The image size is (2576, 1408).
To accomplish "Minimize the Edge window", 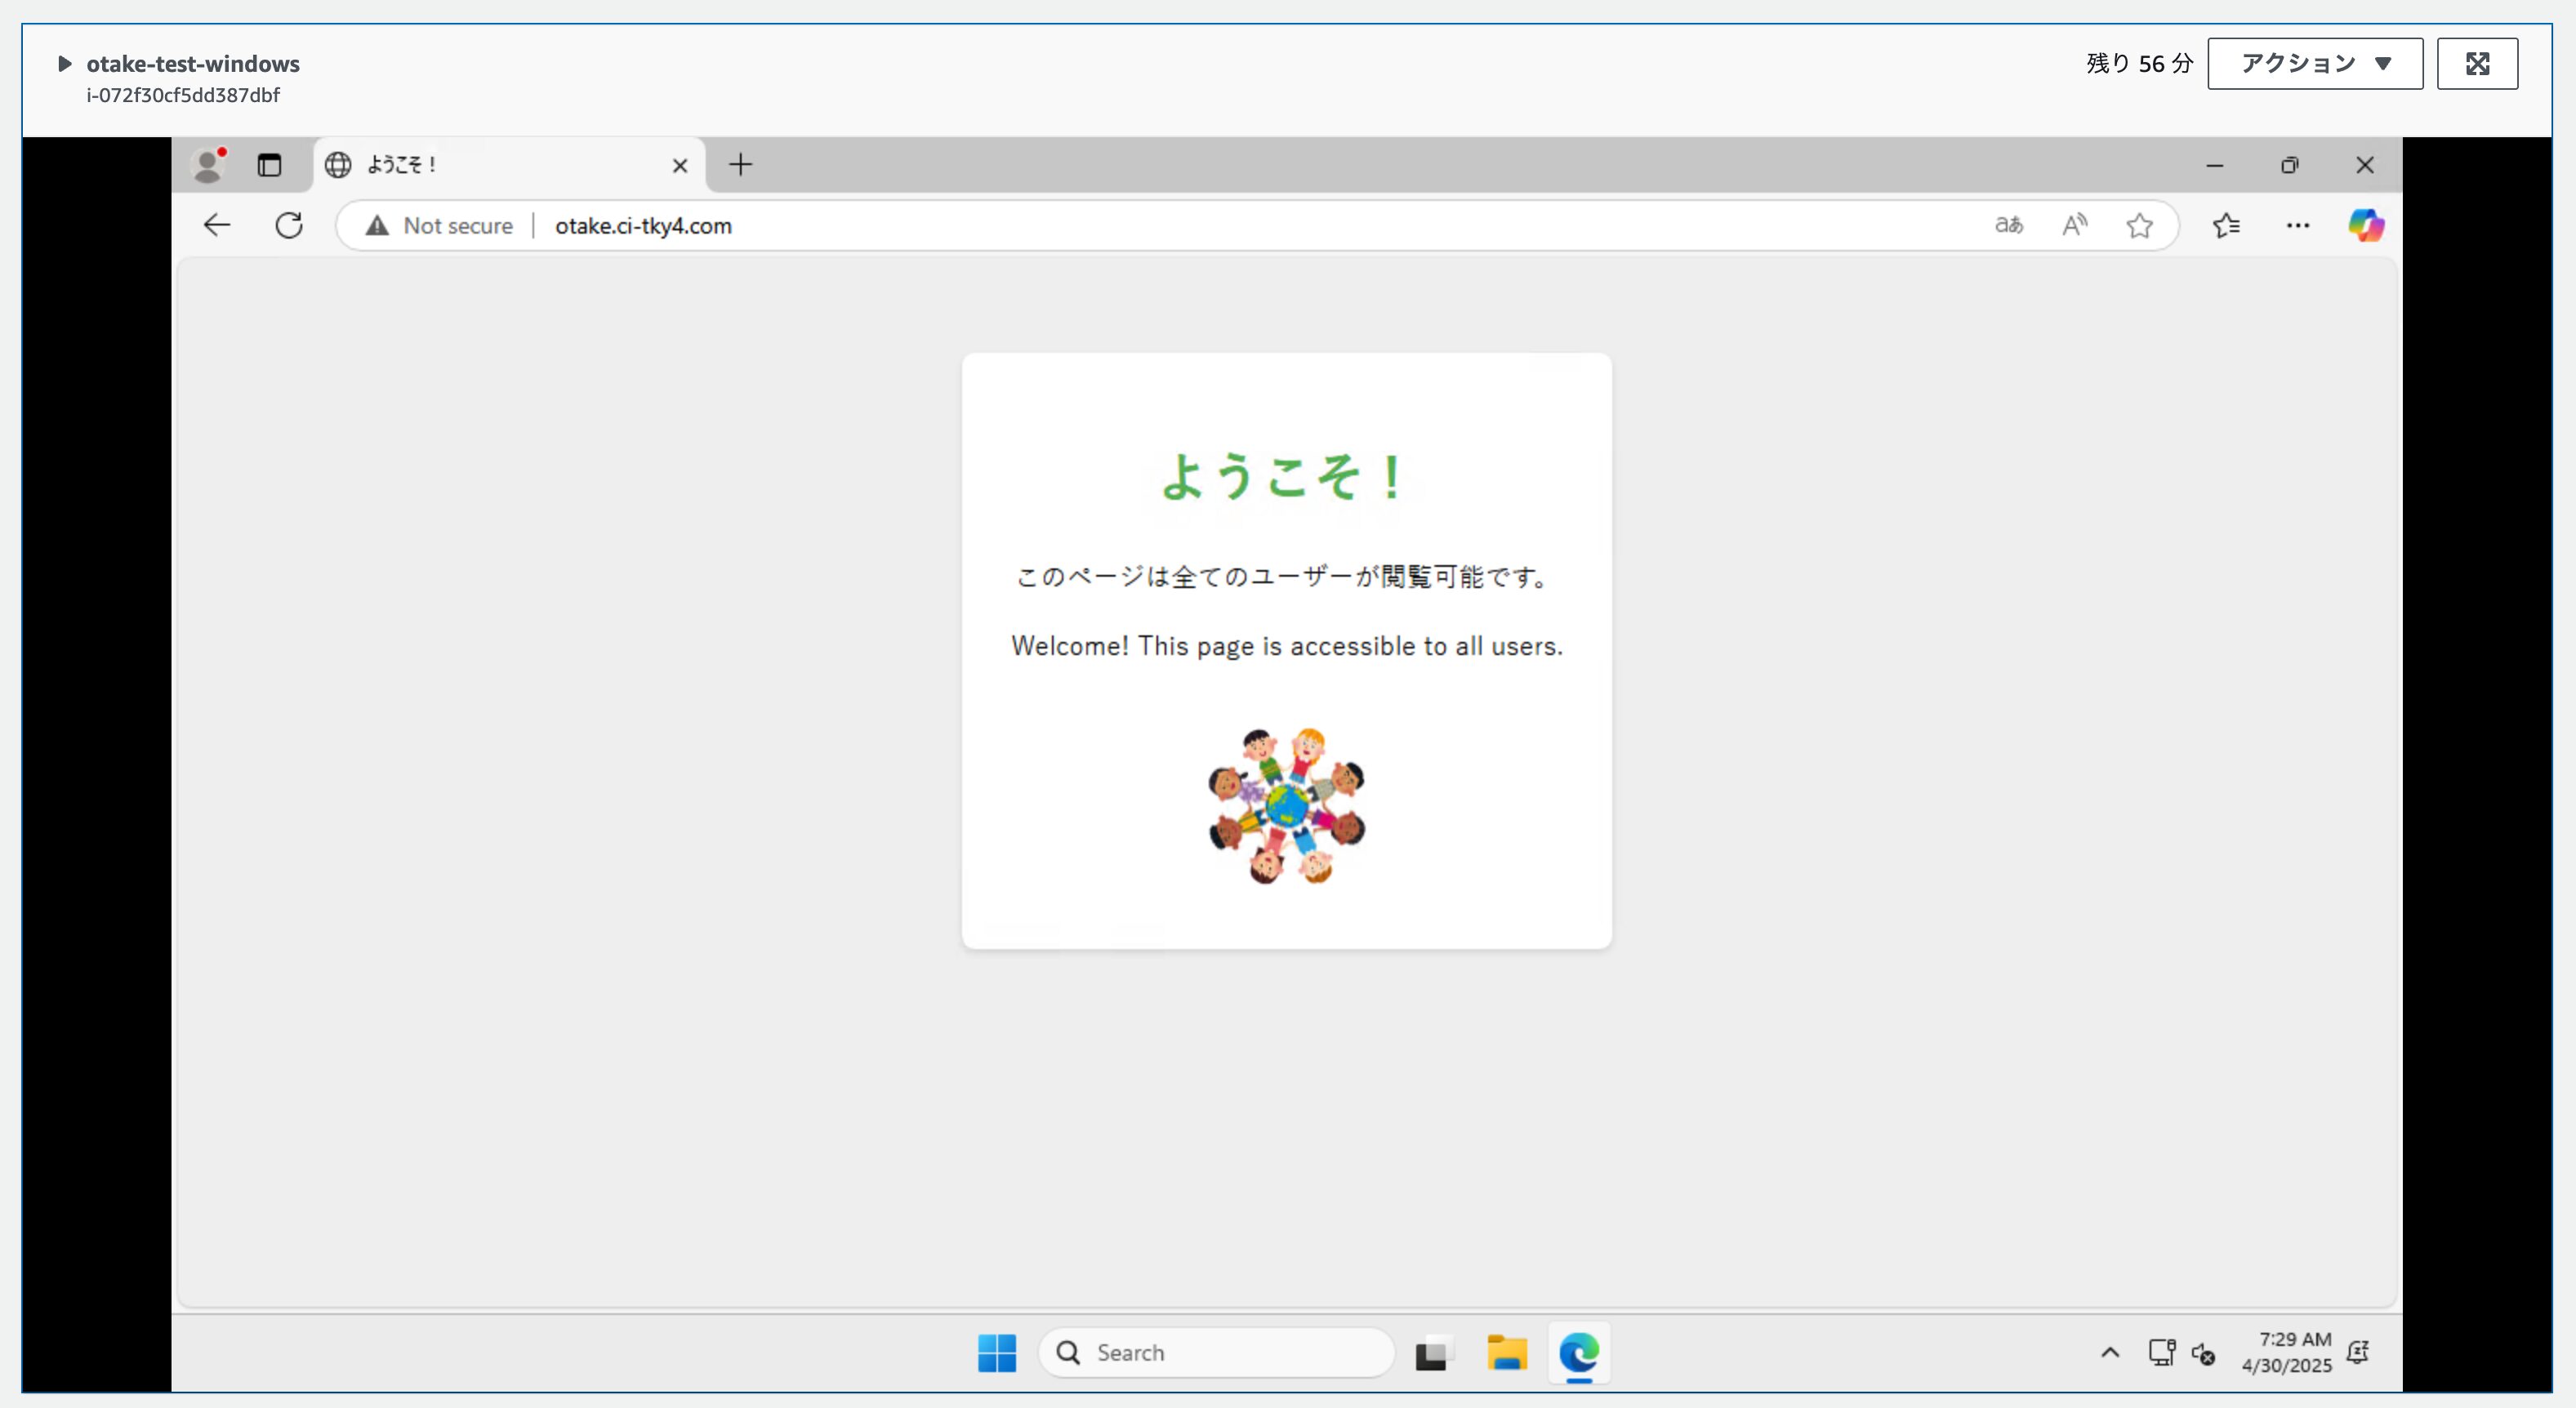I will click(x=2215, y=165).
